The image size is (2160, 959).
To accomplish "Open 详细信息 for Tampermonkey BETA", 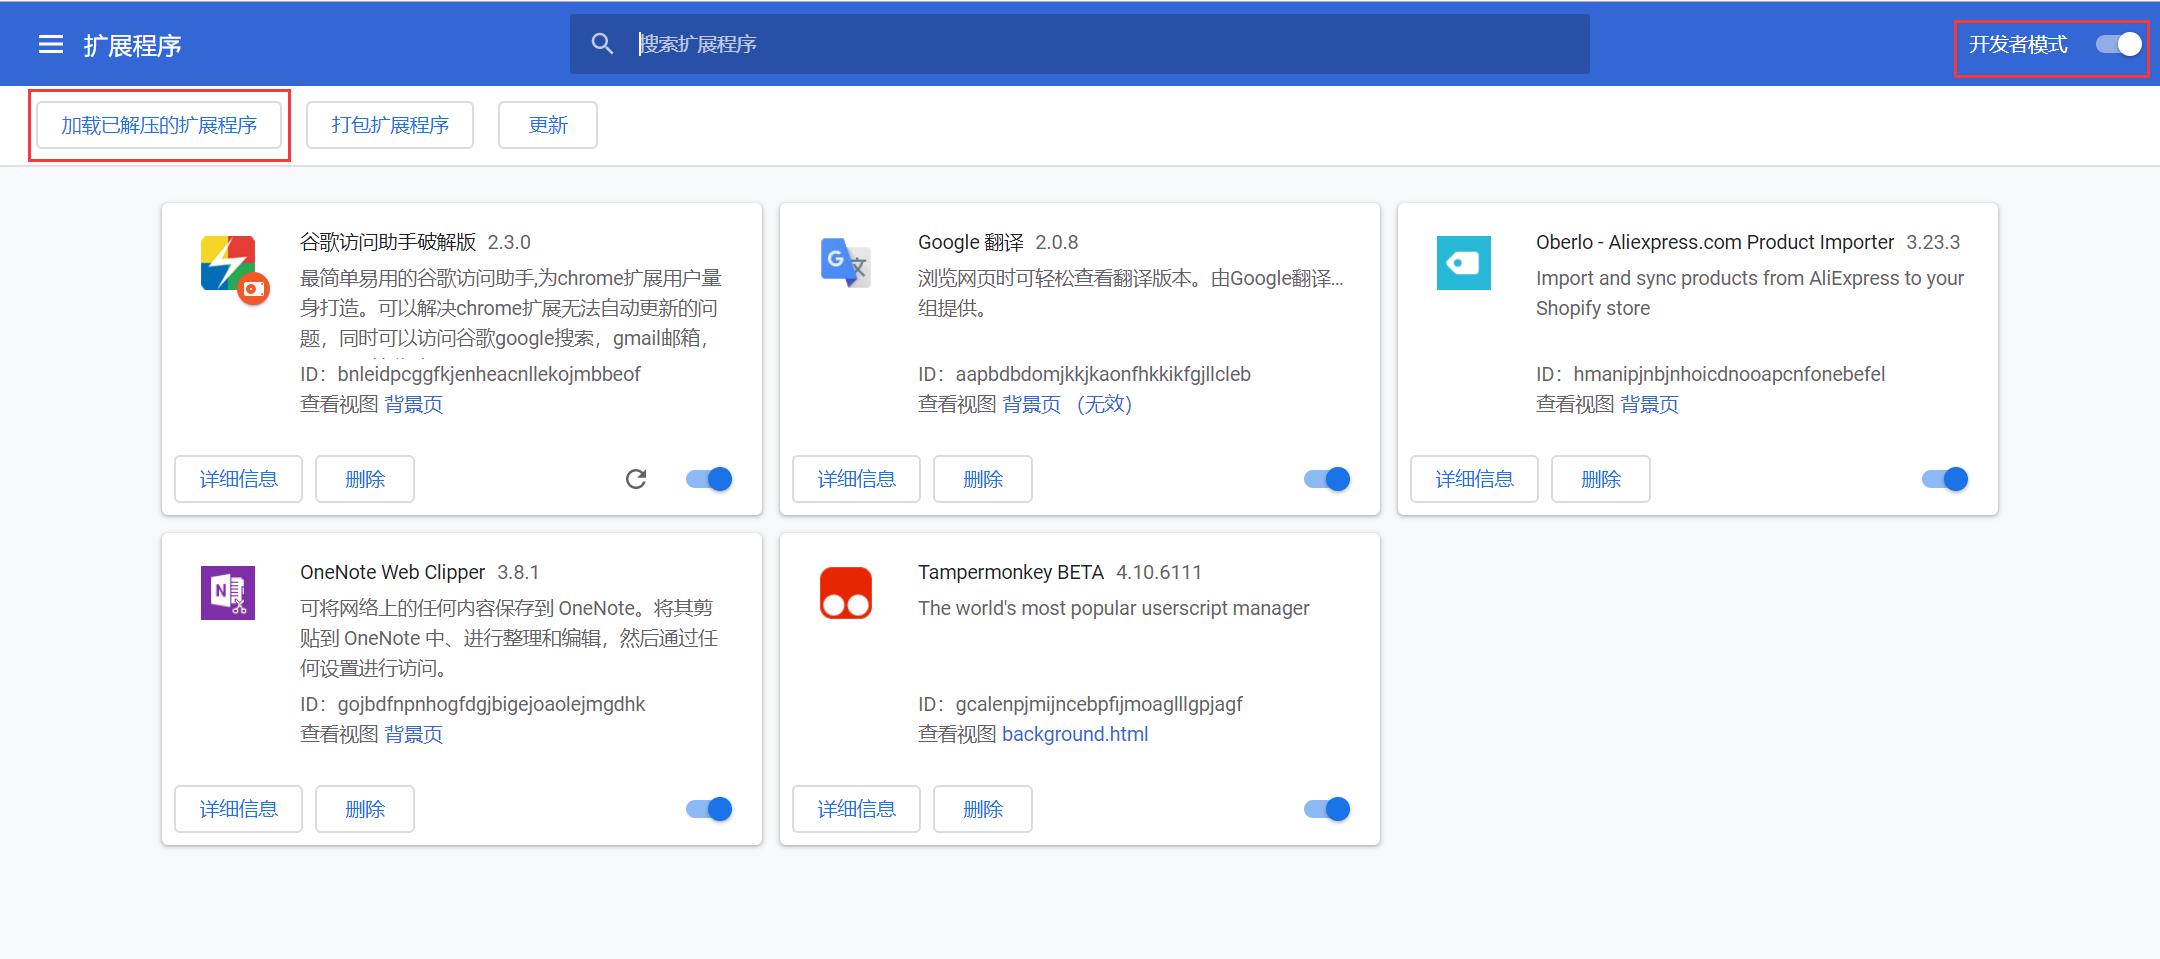I will [856, 809].
